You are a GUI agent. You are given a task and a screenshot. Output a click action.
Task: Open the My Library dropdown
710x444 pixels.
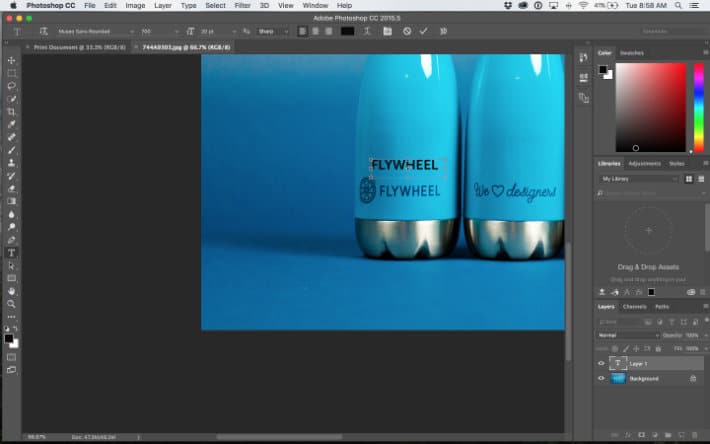click(639, 179)
